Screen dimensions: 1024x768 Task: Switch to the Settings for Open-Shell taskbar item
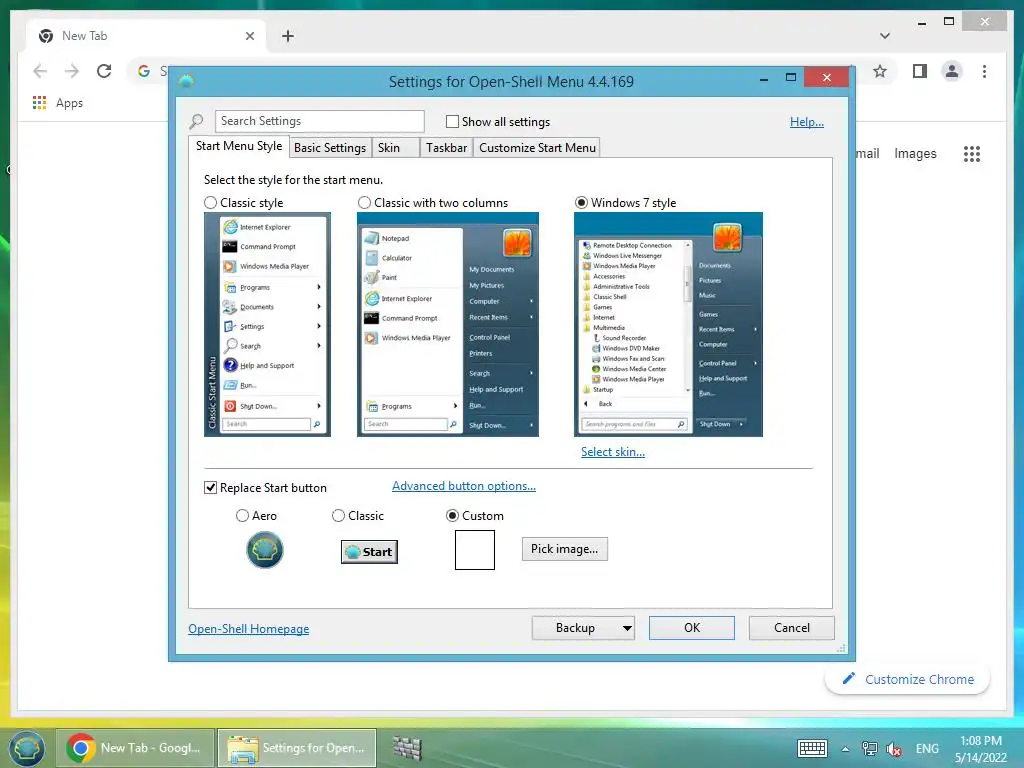(297, 748)
